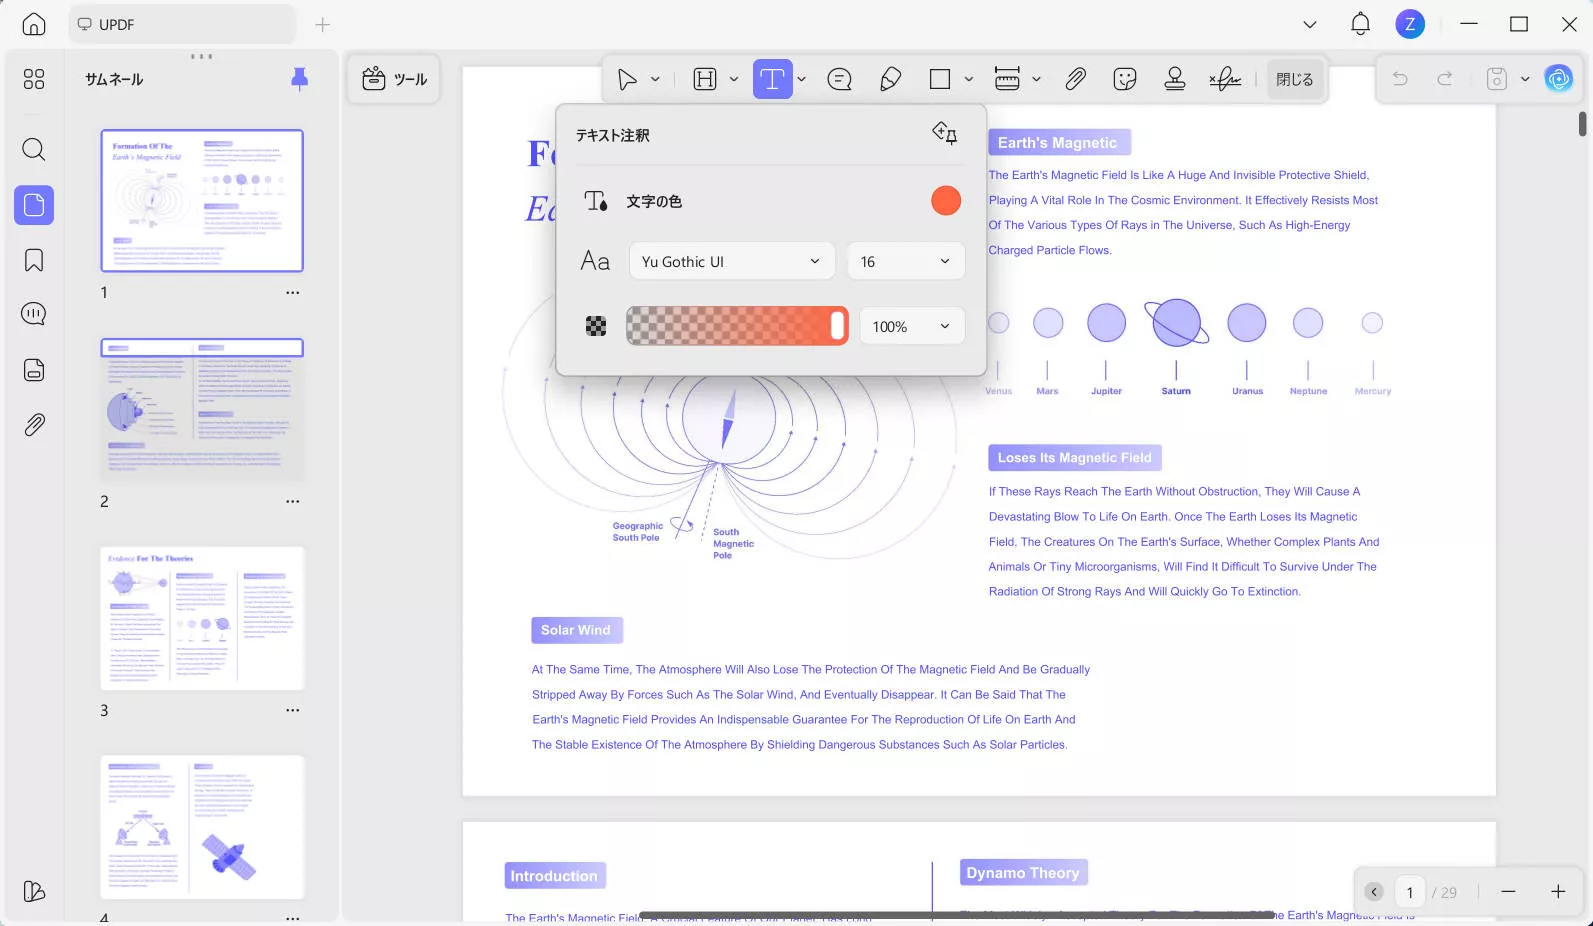Image resolution: width=1593 pixels, height=926 pixels.
Task: Open the UPDF AI assistant
Action: pyautogui.click(x=1558, y=79)
